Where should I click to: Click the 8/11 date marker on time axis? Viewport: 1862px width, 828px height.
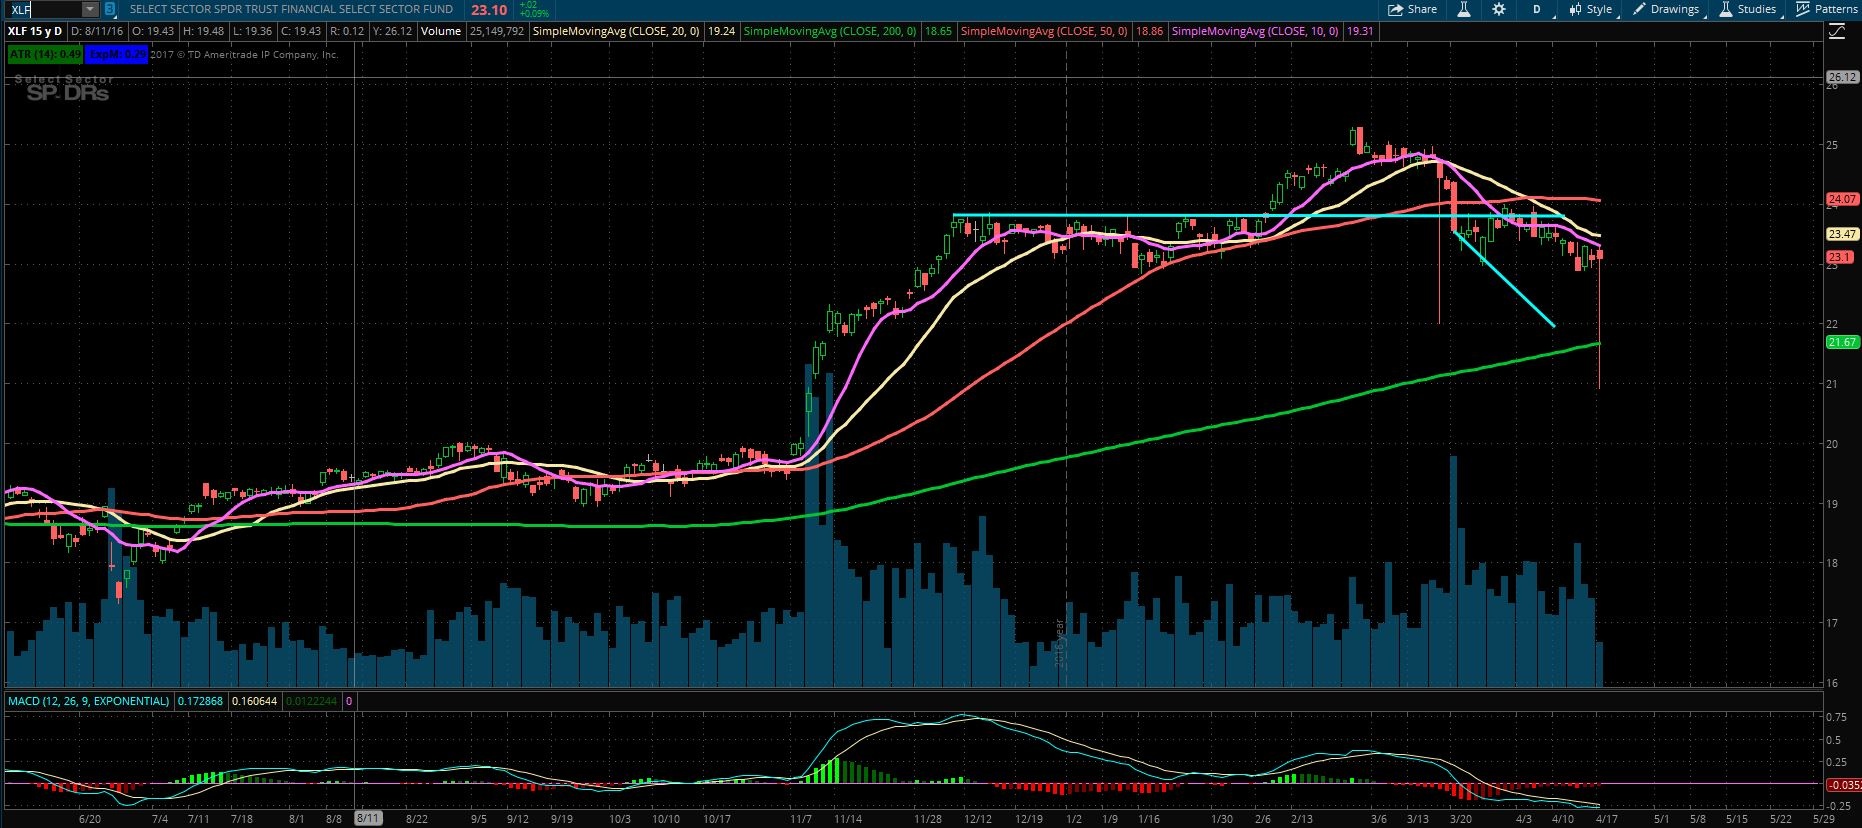(x=368, y=818)
